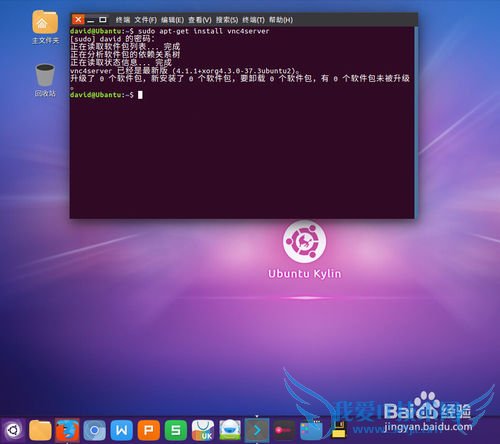This screenshot has width=500, height=444.
Task: Open the 编辑(E) menu in terminal
Action: click(x=172, y=20)
